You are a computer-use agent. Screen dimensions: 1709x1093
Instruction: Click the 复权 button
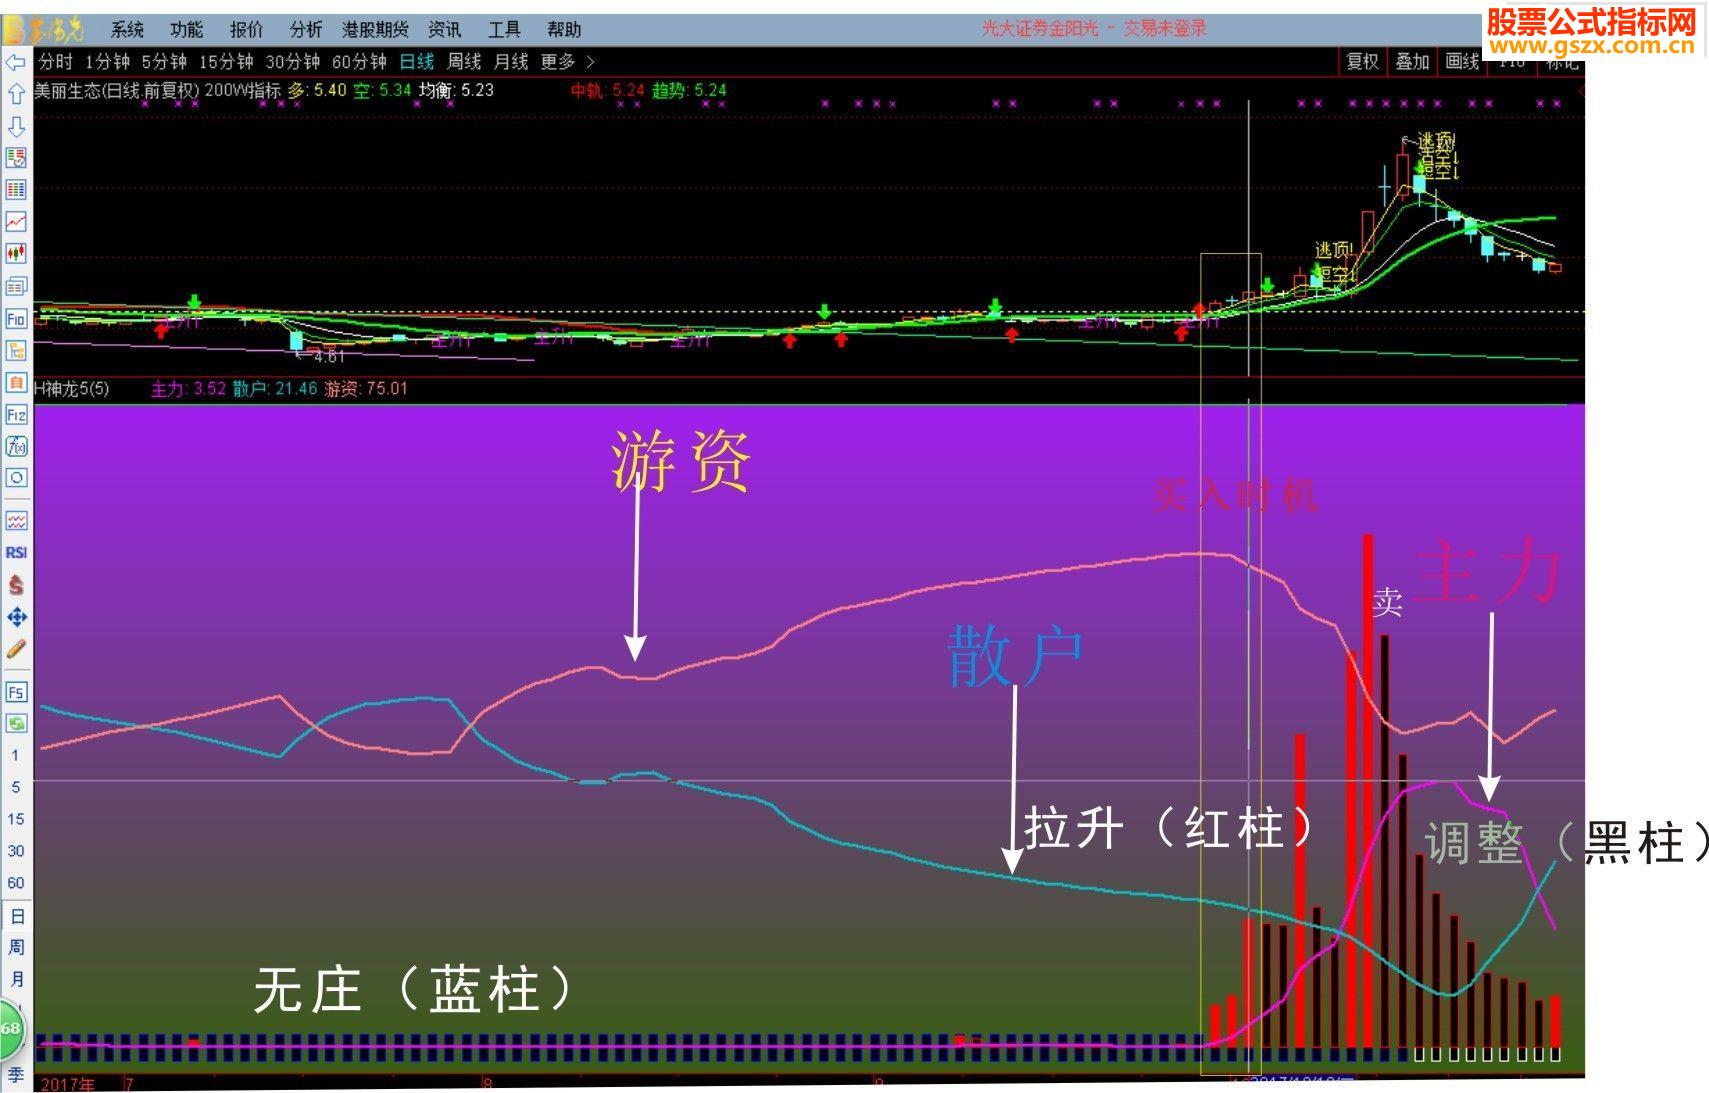[1363, 62]
